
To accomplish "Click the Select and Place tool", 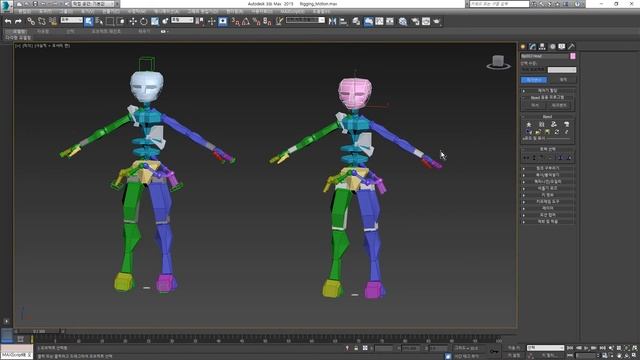I will point(165,21).
